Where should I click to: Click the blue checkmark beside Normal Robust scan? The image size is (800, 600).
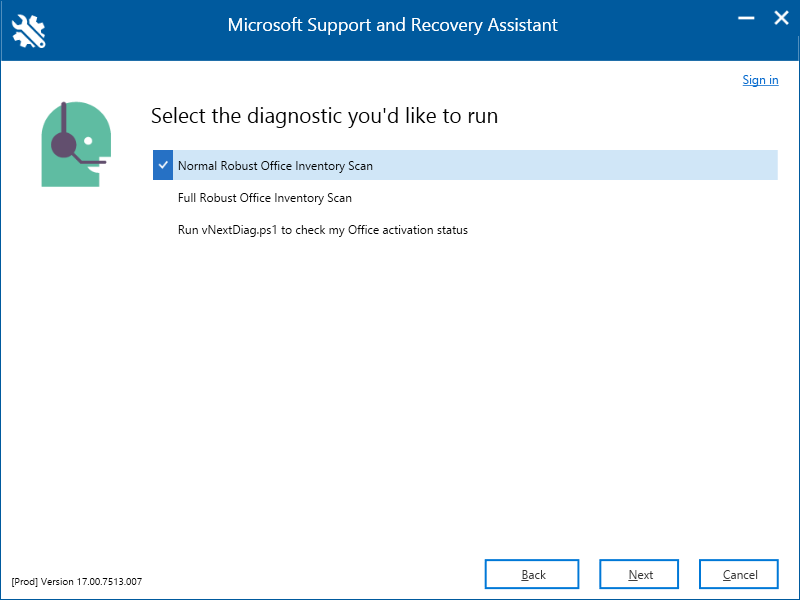pyautogui.click(x=163, y=165)
